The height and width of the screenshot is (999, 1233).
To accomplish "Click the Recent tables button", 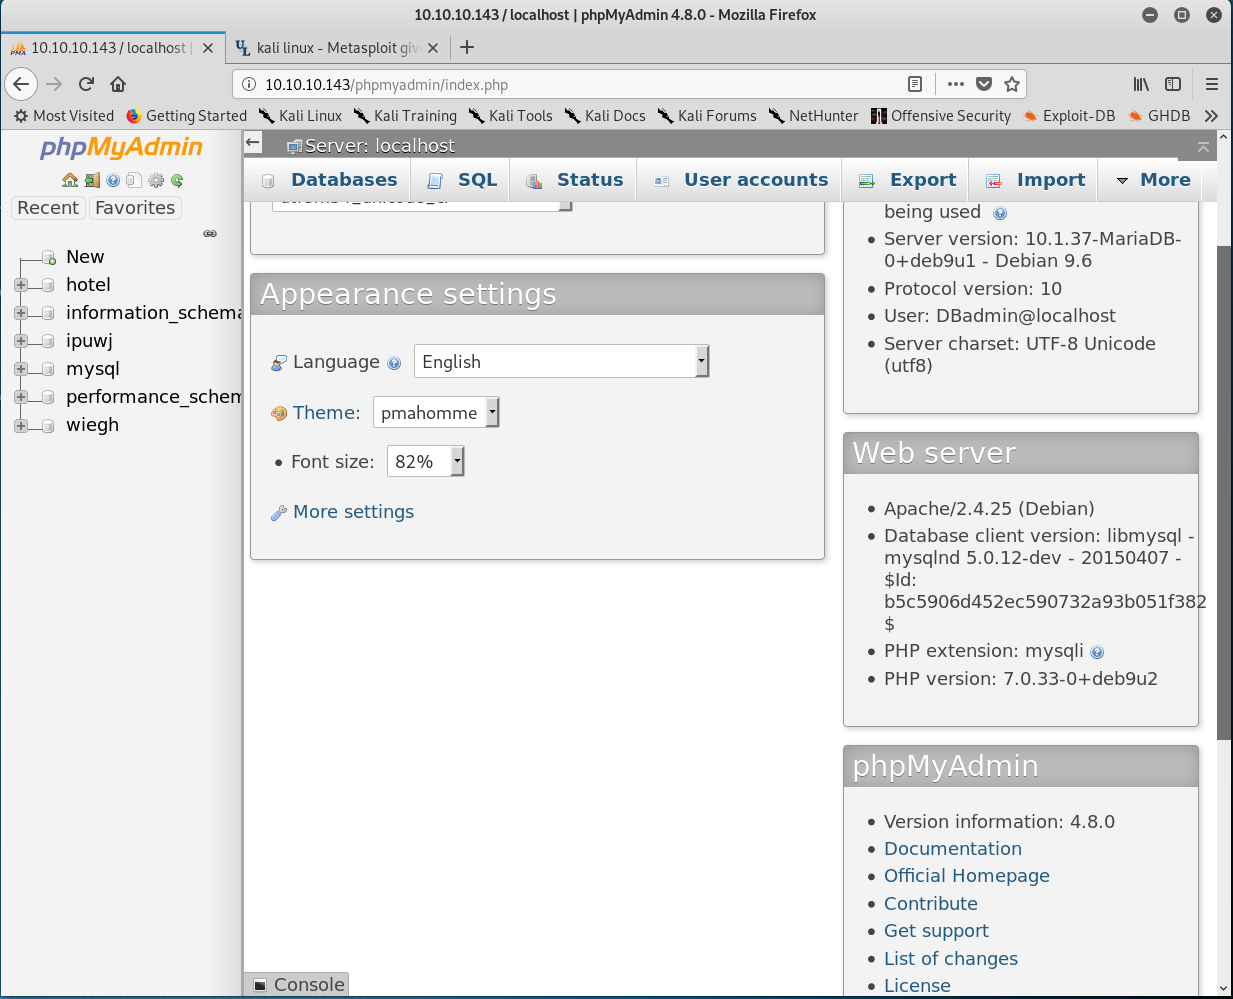I will pyautogui.click(x=48, y=208).
